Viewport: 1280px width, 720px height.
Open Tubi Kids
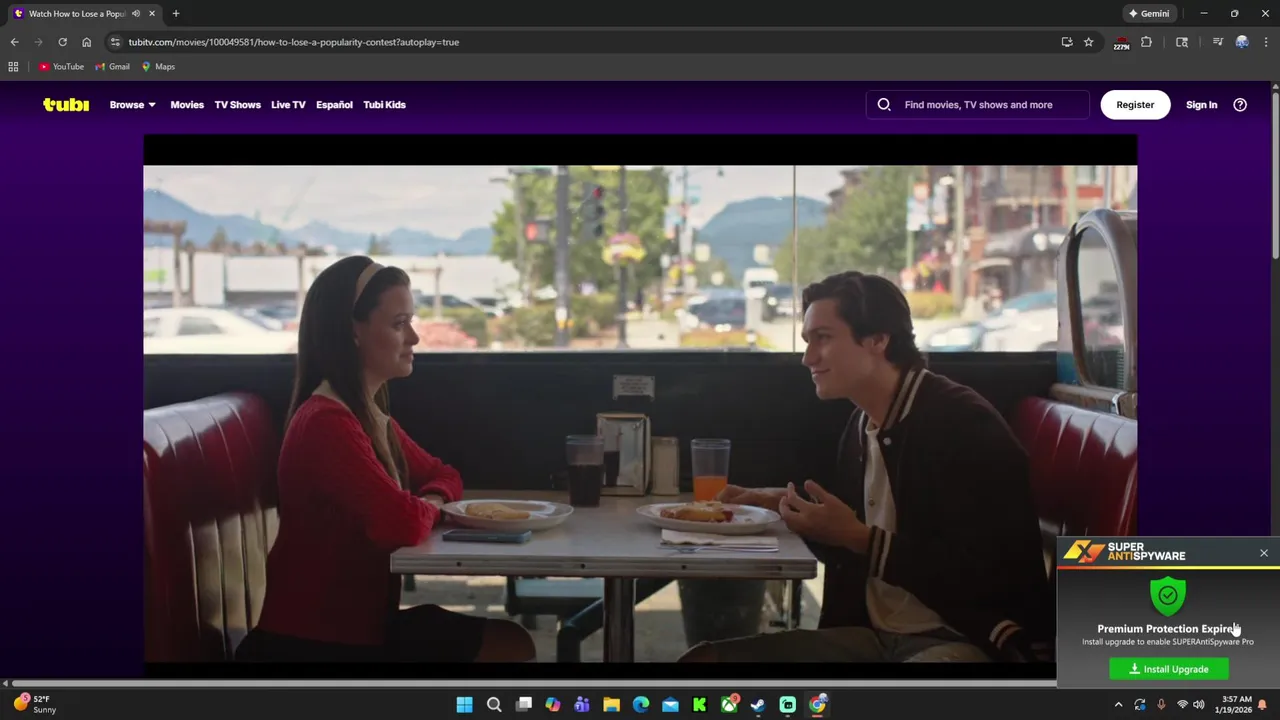(384, 104)
